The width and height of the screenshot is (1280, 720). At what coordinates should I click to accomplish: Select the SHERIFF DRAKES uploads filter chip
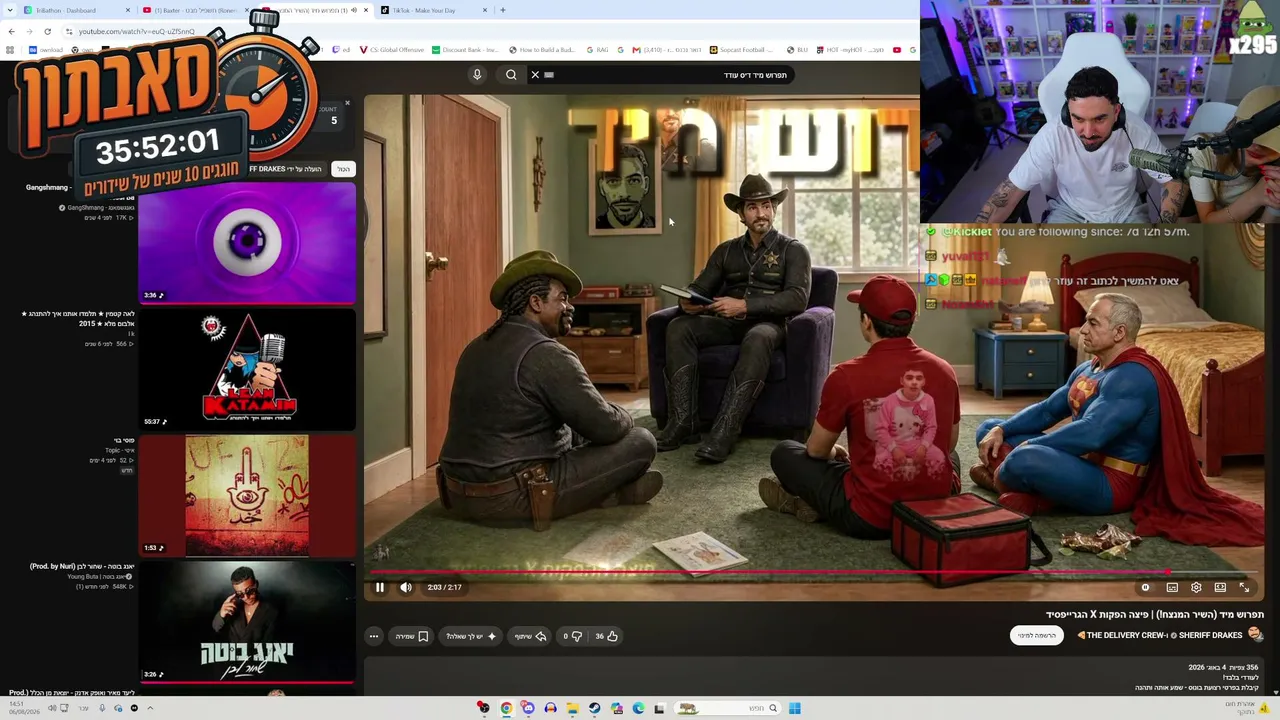(x=286, y=169)
